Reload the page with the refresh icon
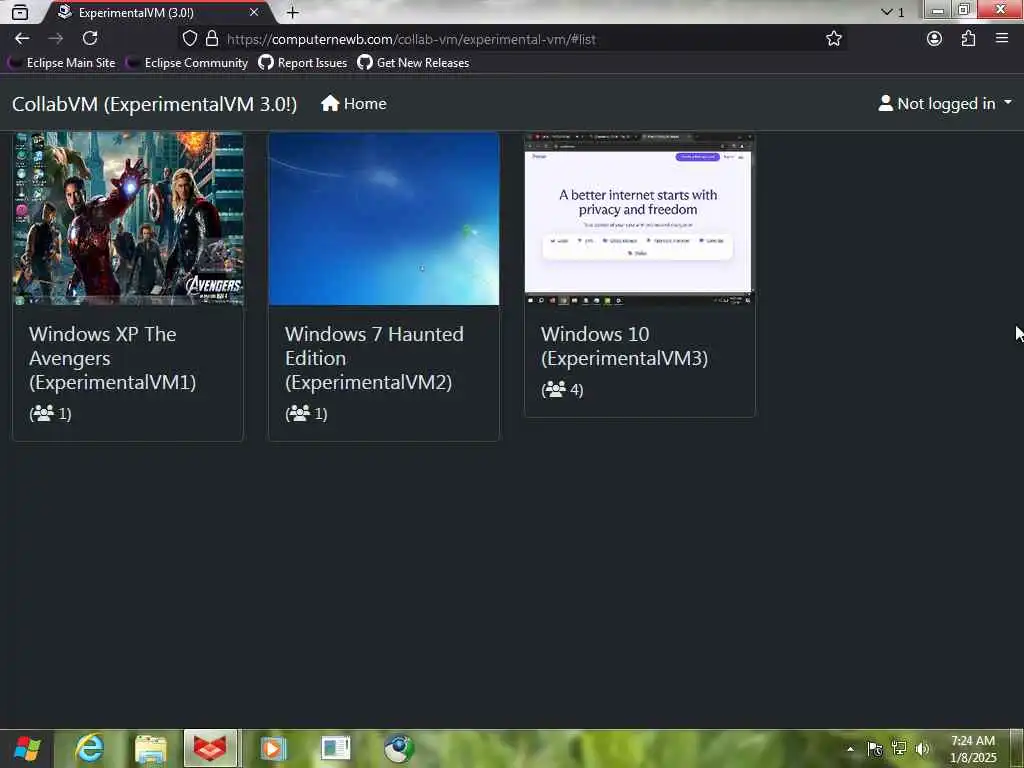Viewport: 1024px width, 768px height. pyautogui.click(x=90, y=39)
